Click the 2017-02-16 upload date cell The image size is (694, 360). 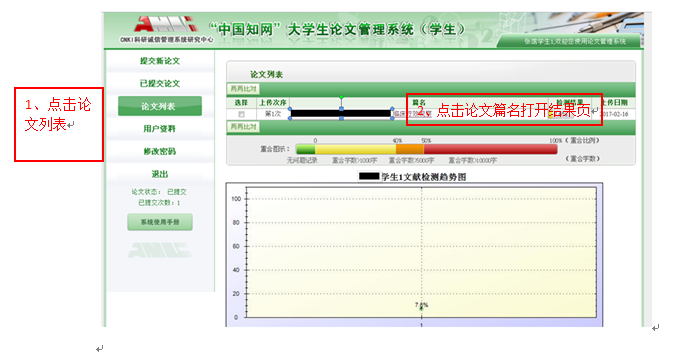pos(615,114)
